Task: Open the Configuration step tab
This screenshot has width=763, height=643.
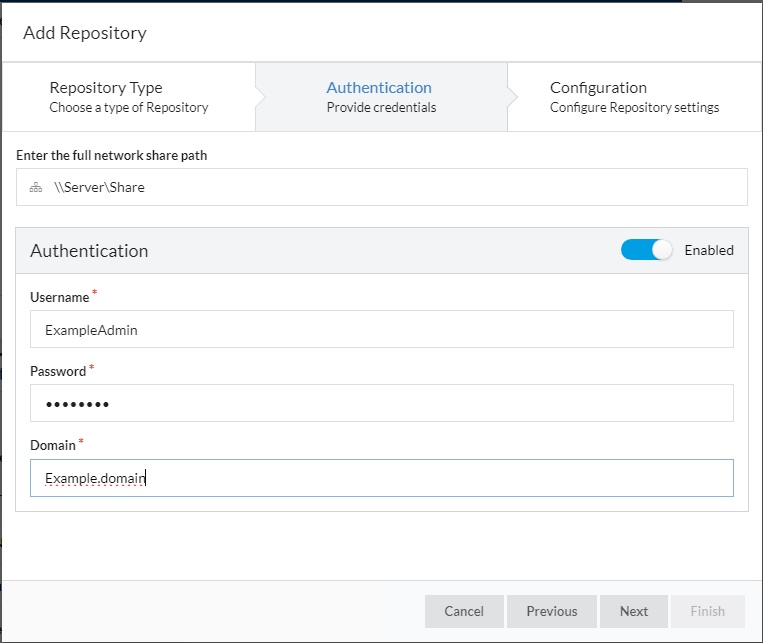Action: pyautogui.click(x=634, y=97)
